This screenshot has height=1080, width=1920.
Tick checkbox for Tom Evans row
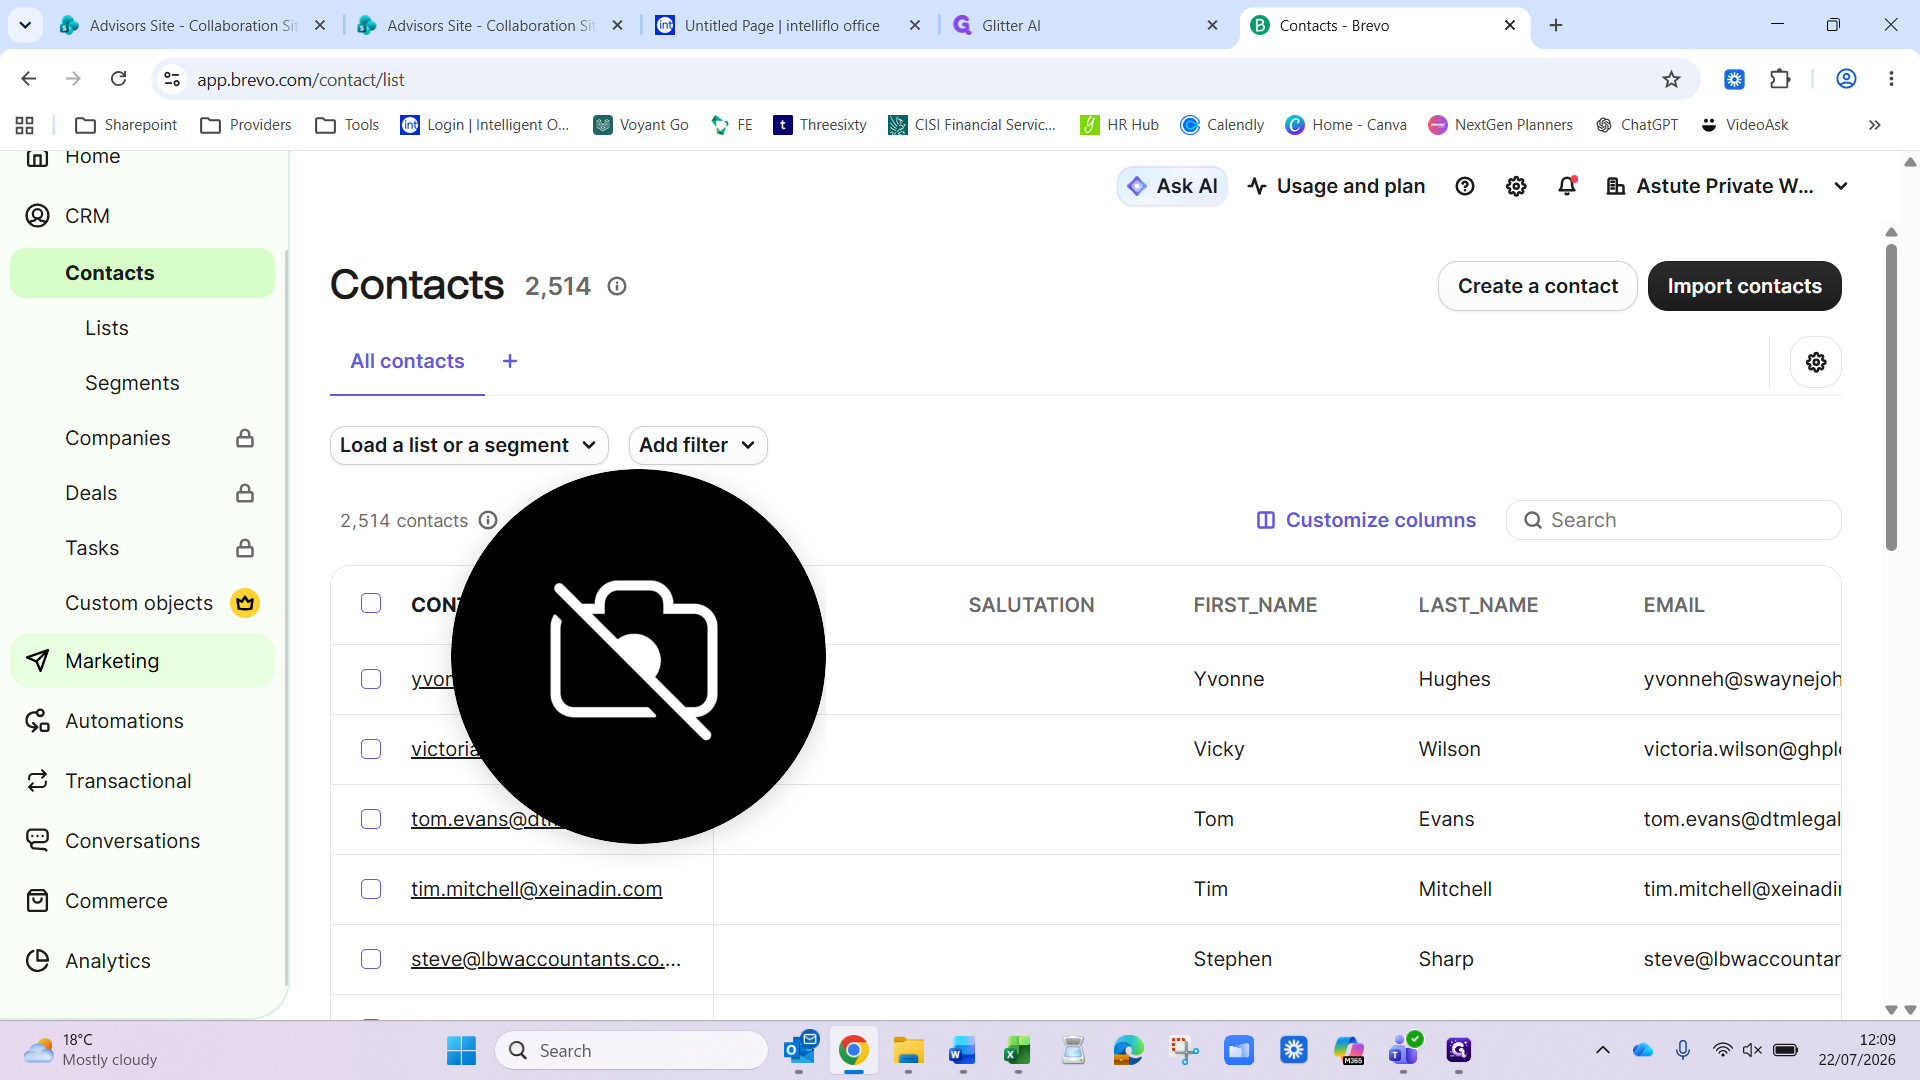[x=371, y=819]
